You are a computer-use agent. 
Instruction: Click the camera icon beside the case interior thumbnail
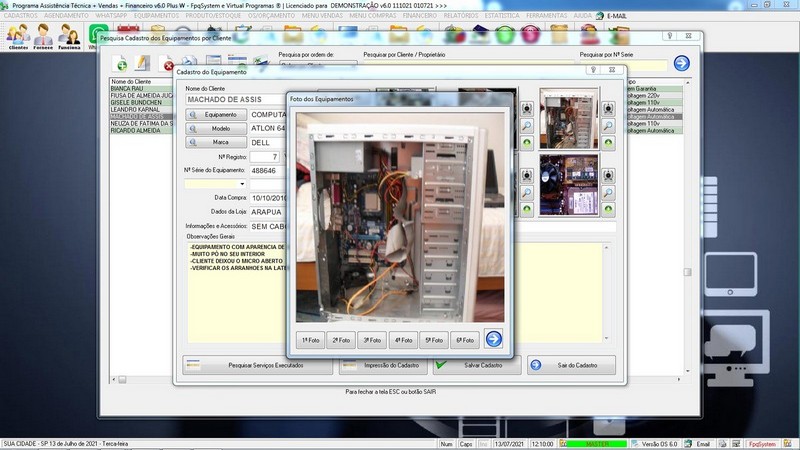point(608,108)
